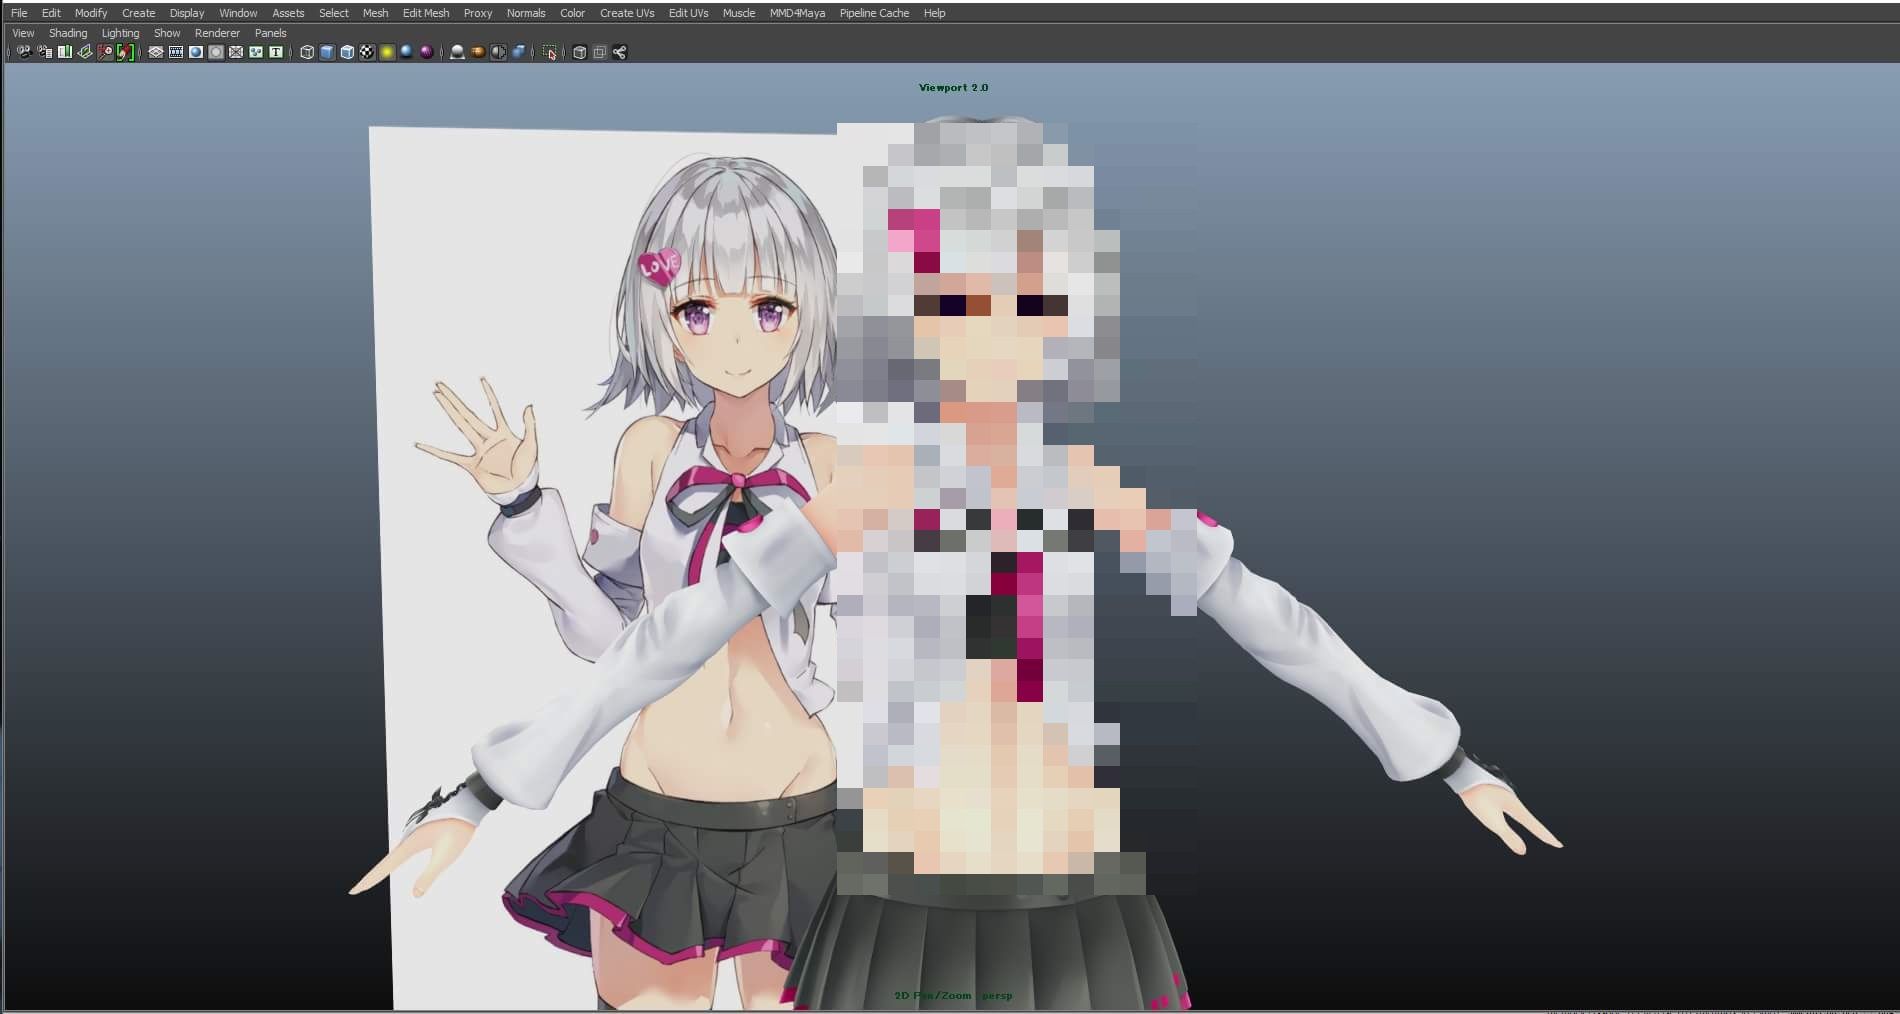Open the Help menu

point(934,13)
